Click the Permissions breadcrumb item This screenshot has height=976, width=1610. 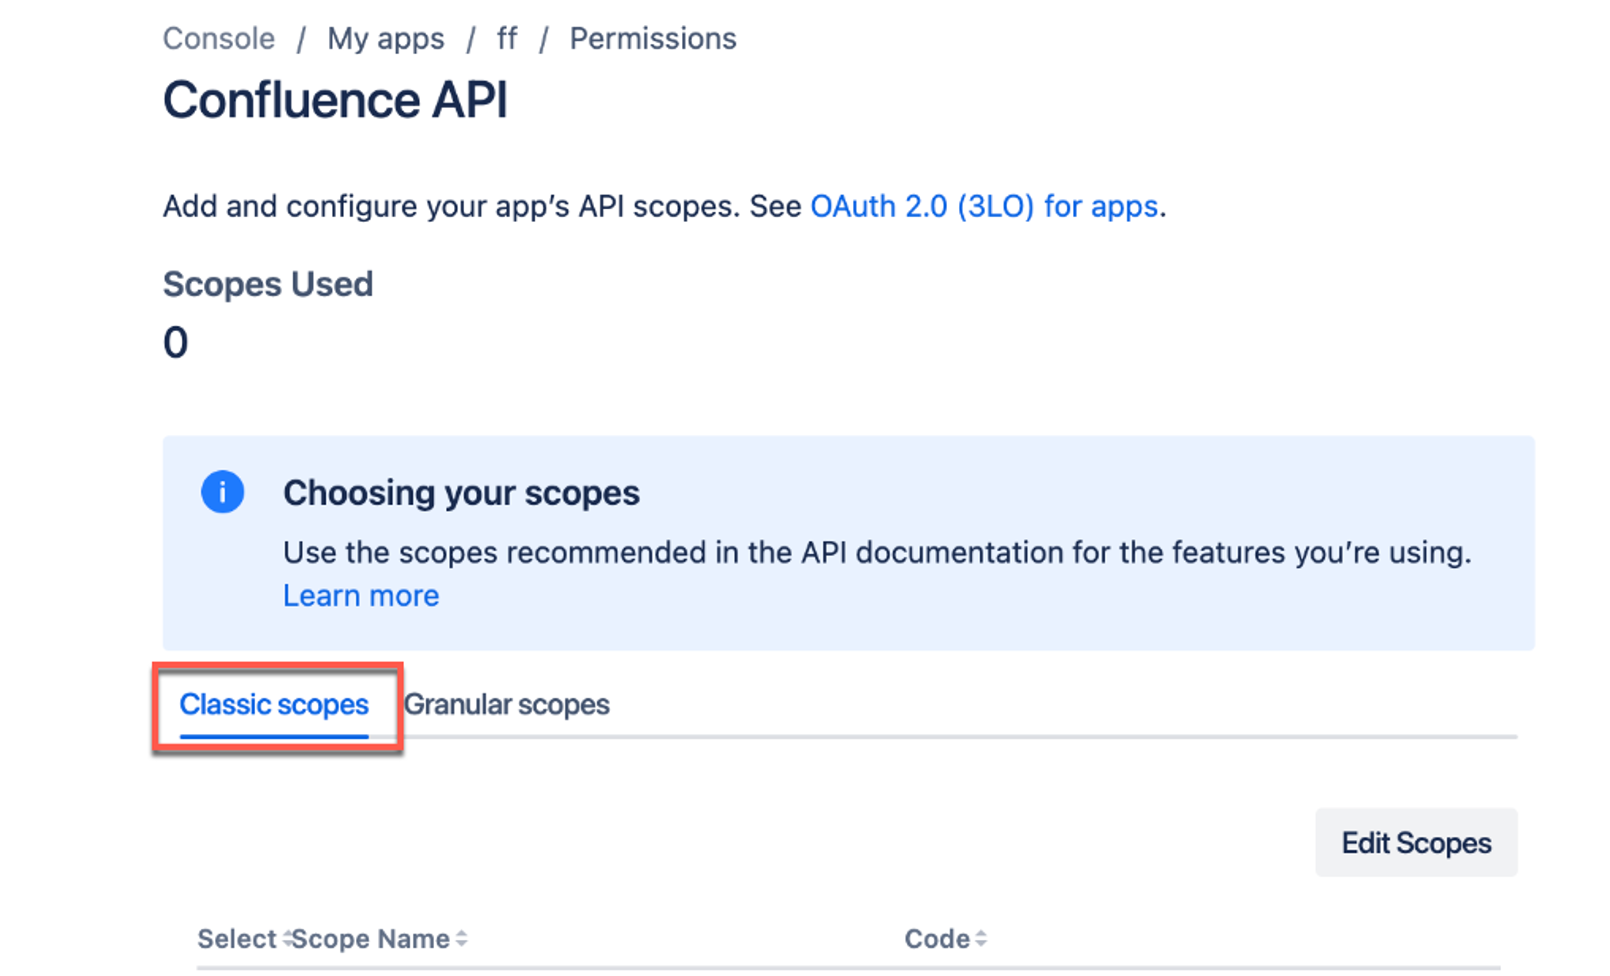pyautogui.click(x=653, y=39)
